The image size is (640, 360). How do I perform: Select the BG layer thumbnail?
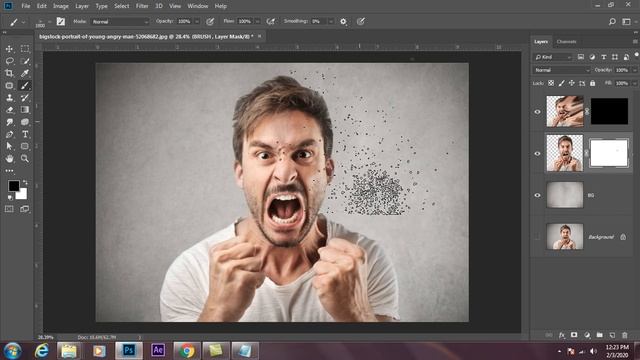565,195
